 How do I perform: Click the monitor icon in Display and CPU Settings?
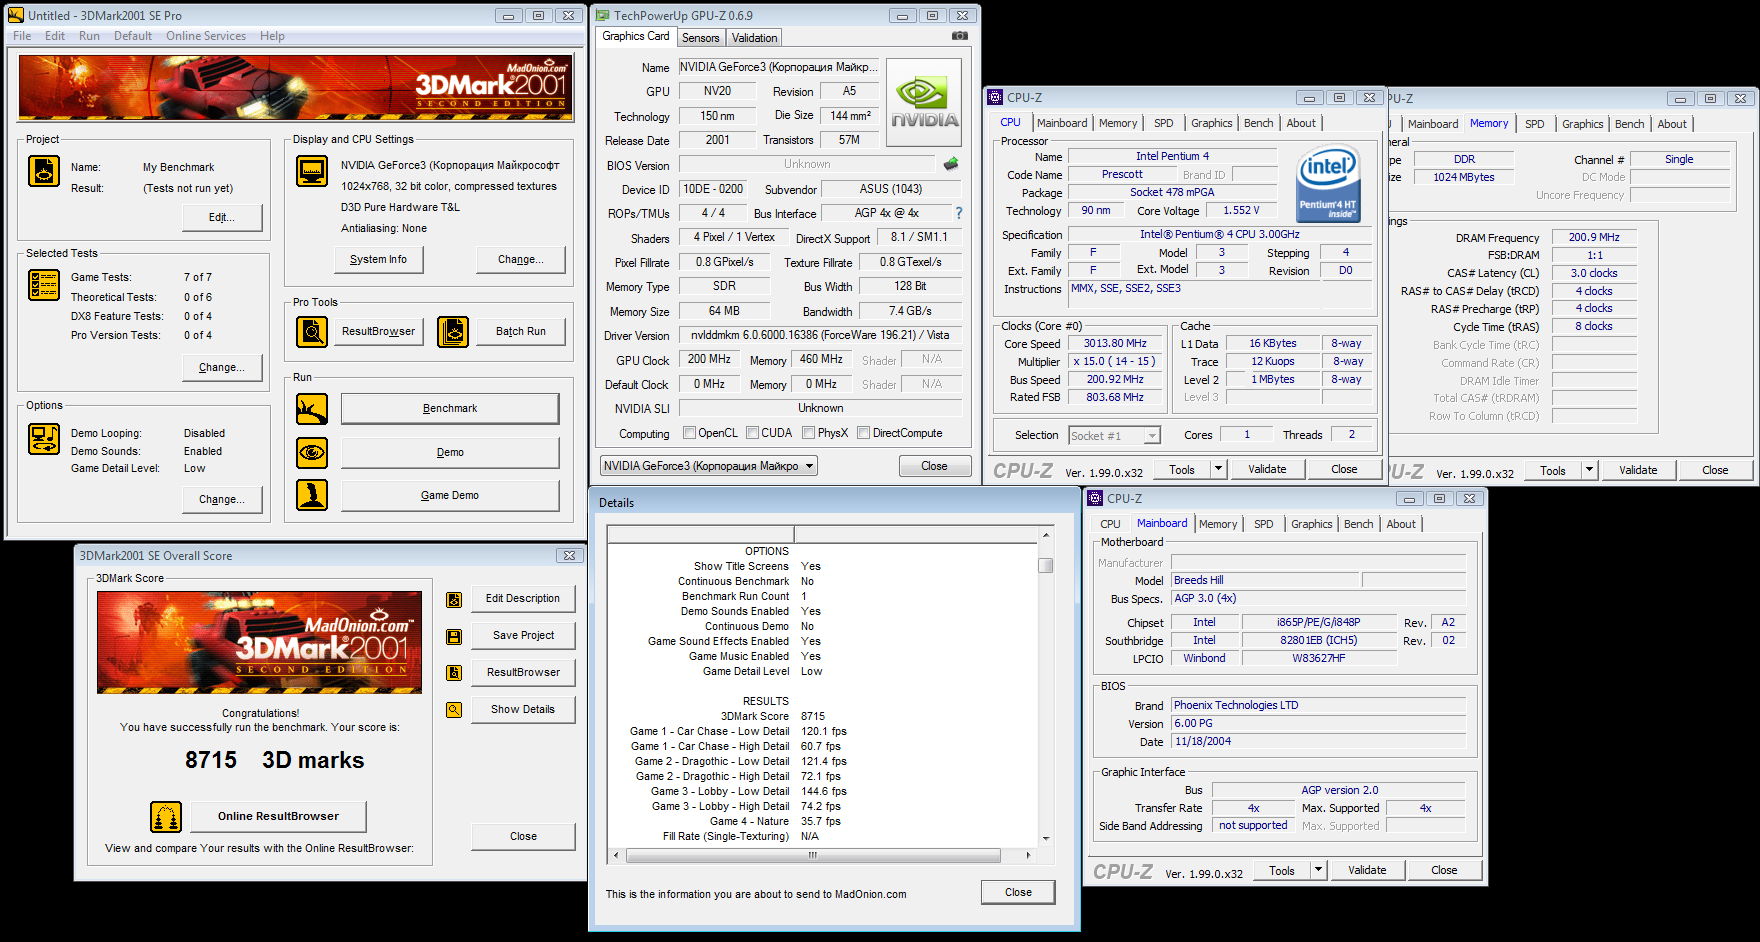tap(312, 172)
